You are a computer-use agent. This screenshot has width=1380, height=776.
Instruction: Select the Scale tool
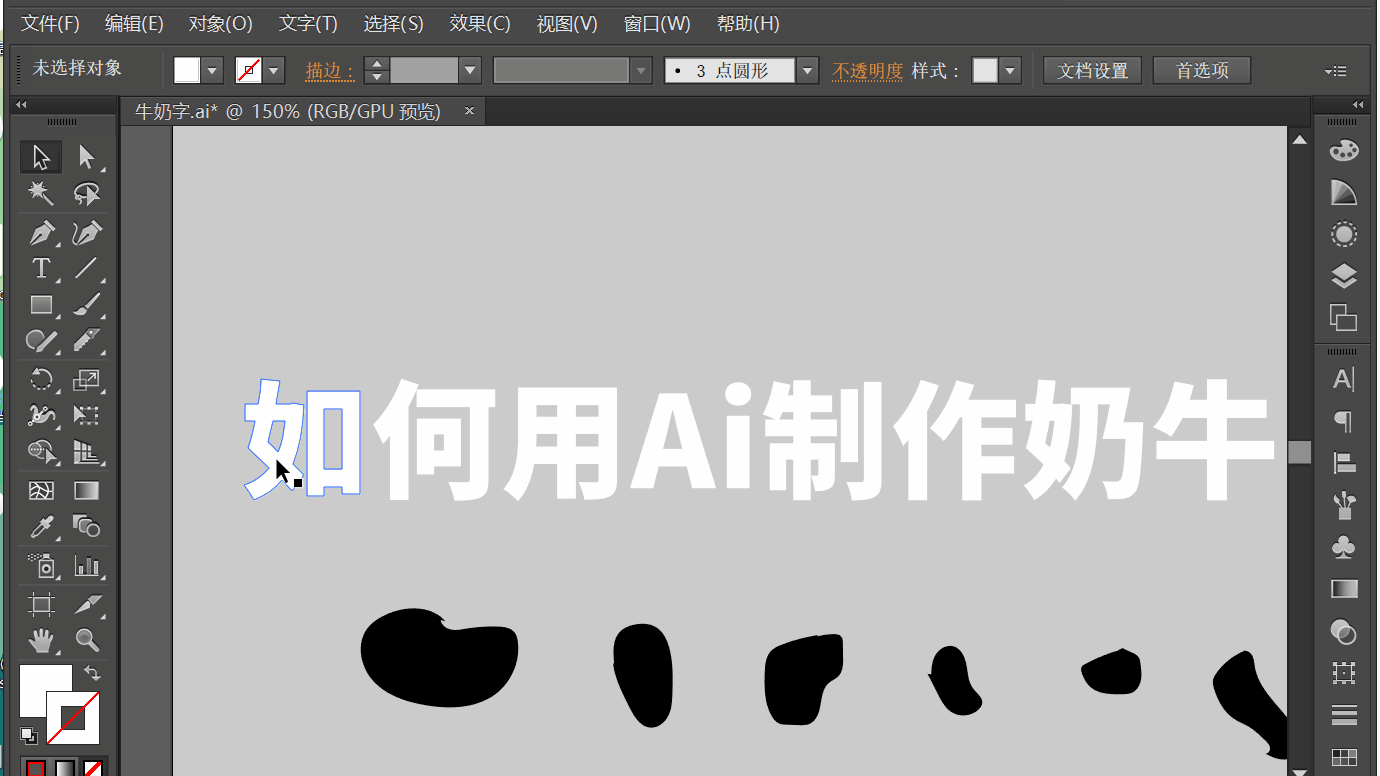click(x=86, y=380)
